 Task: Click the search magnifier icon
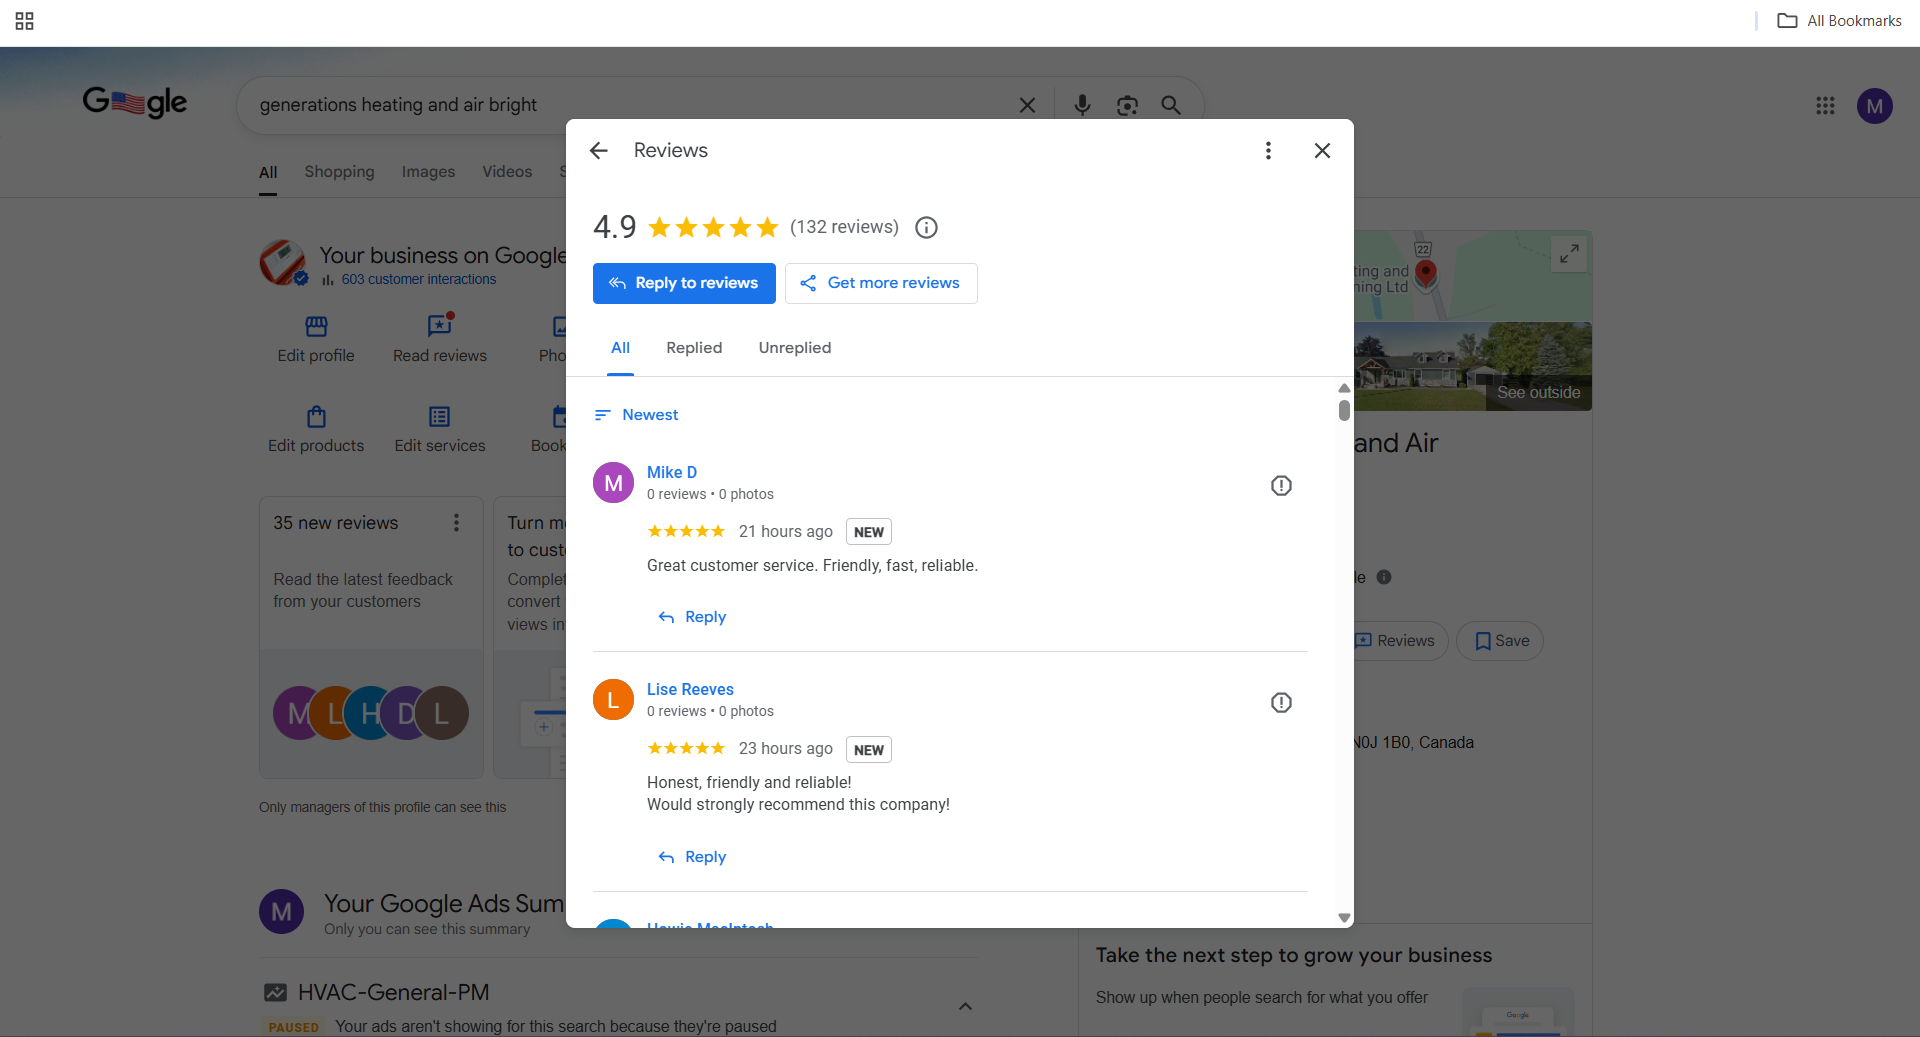click(1171, 105)
